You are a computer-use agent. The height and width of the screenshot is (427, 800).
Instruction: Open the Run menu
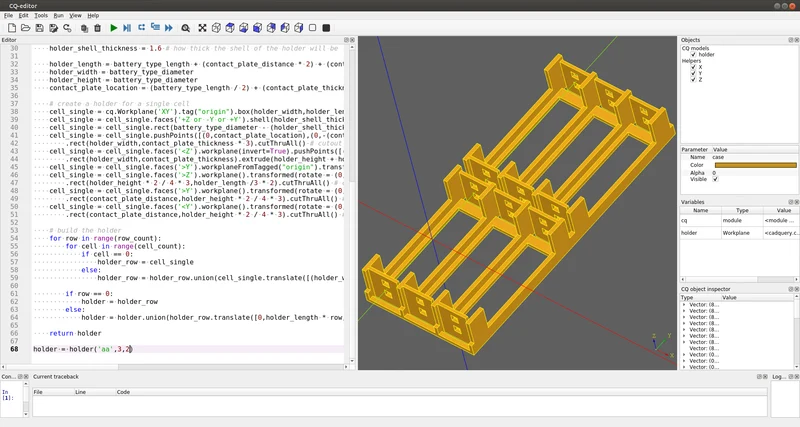click(x=59, y=16)
